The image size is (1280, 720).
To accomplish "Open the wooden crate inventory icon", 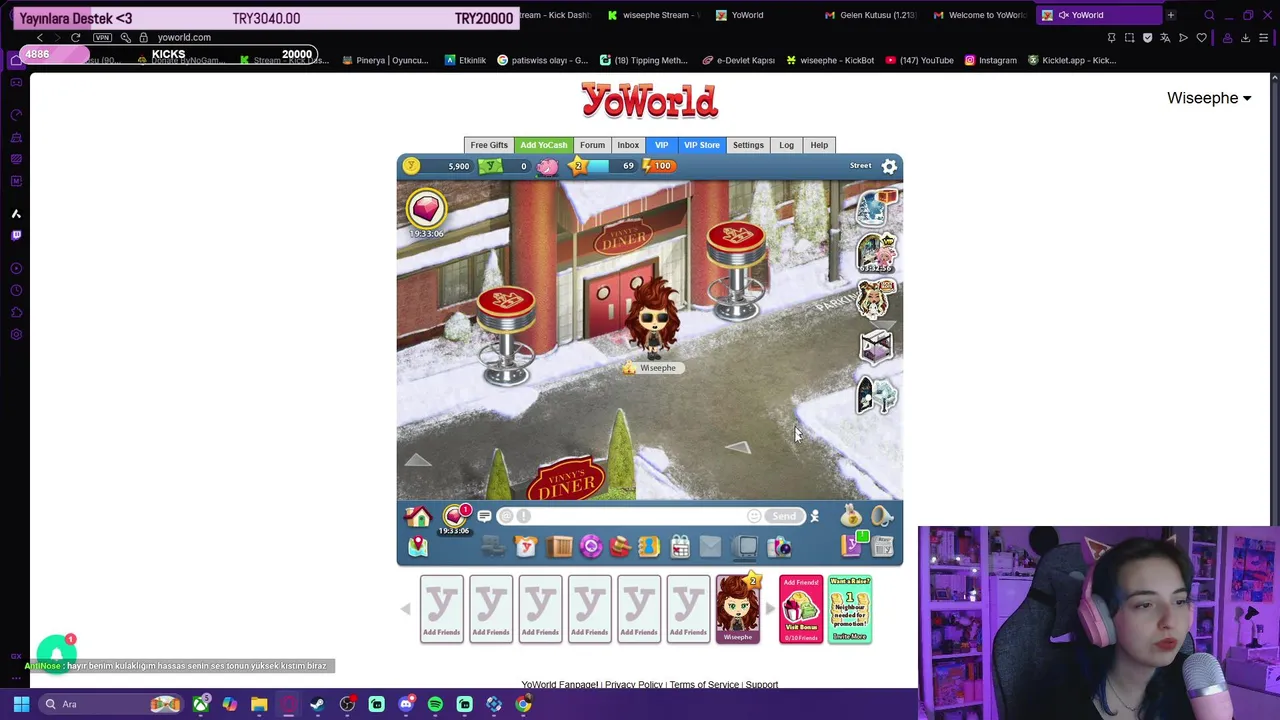I will pyautogui.click(x=559, y=547).
